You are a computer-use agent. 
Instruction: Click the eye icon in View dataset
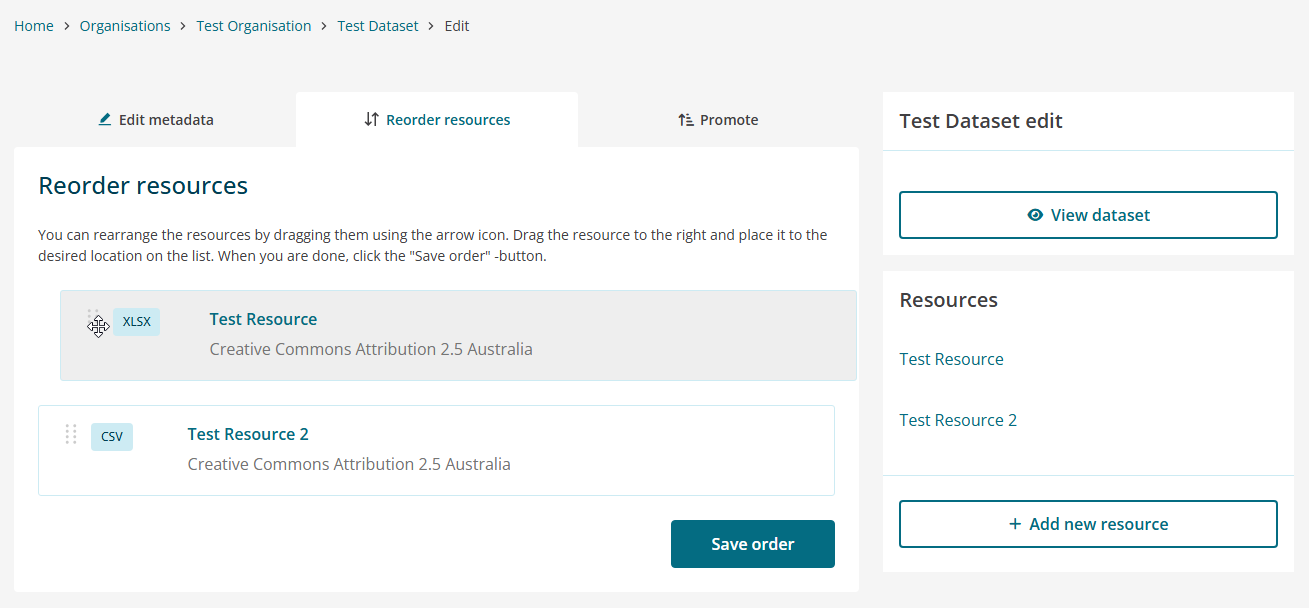pos(1035,215)
